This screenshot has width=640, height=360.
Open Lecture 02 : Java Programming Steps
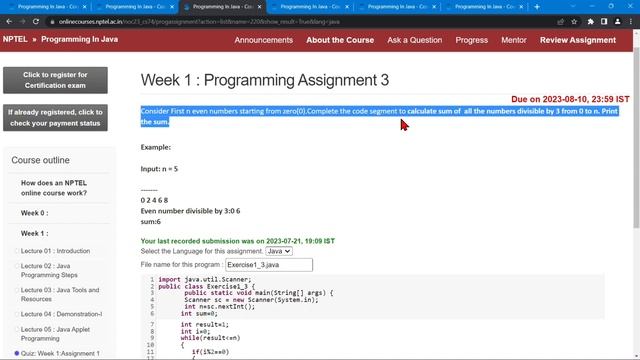[49, 270]
